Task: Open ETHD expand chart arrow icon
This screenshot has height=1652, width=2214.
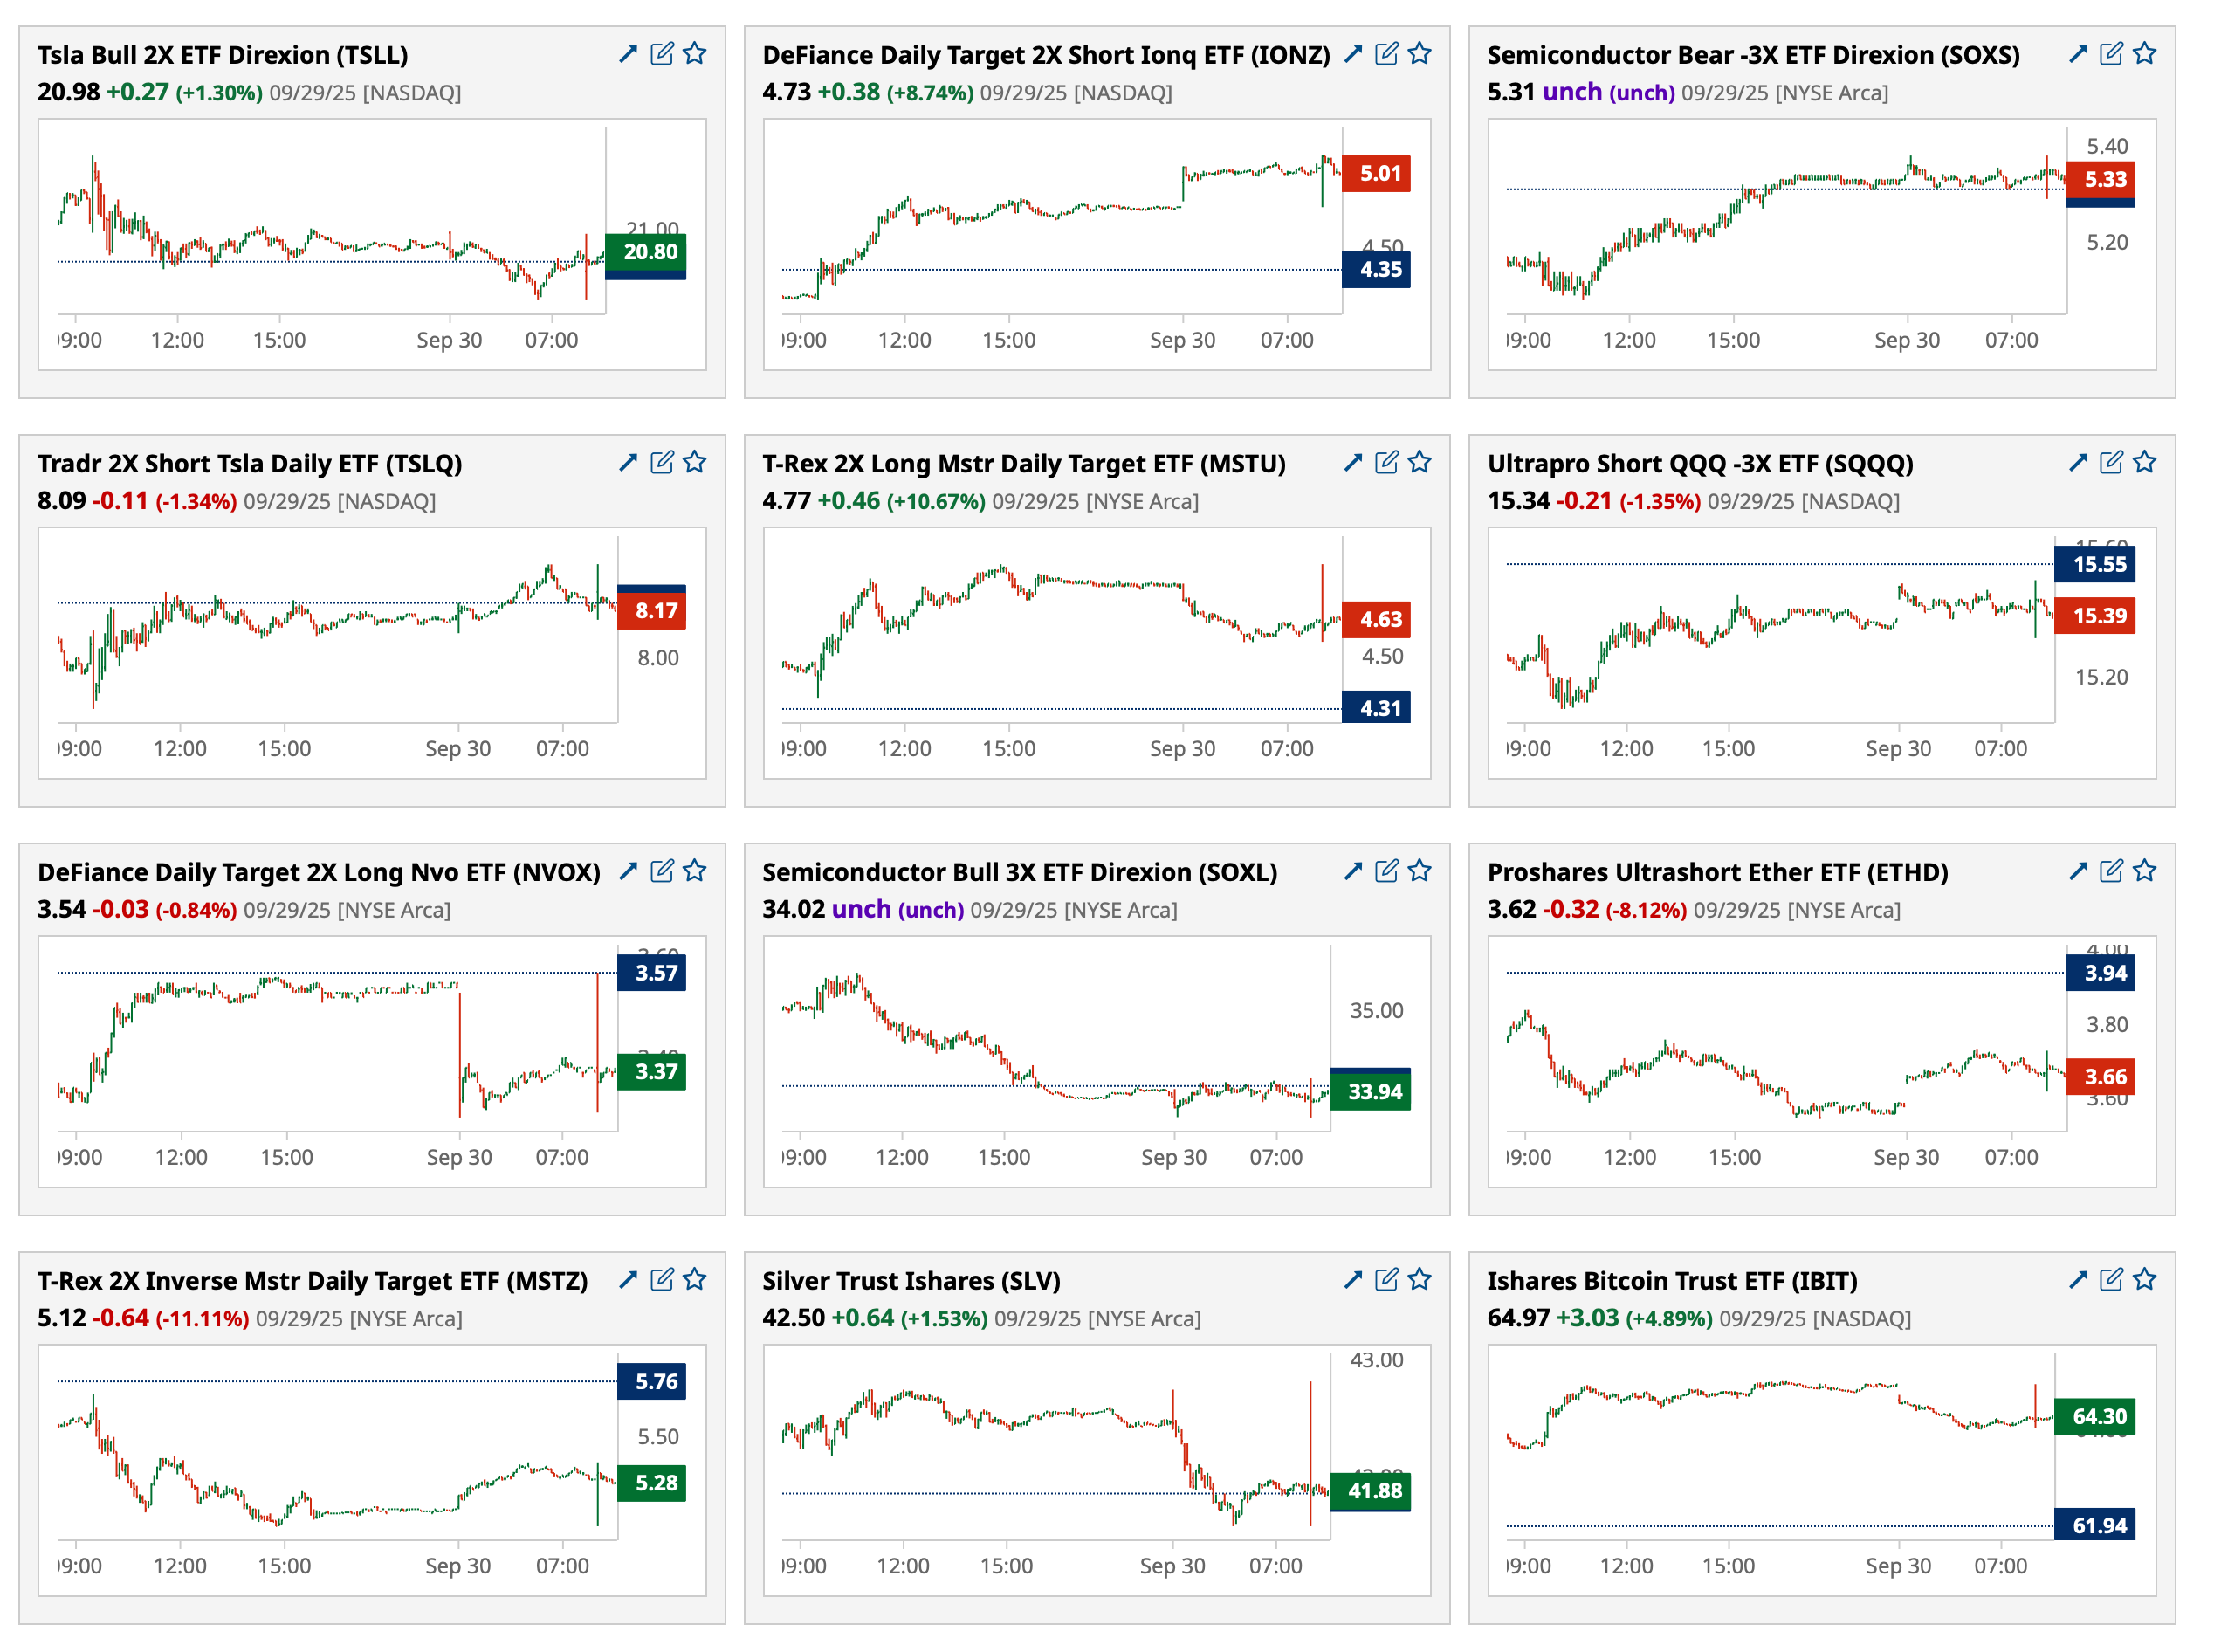Action: tap(2078, 871)
